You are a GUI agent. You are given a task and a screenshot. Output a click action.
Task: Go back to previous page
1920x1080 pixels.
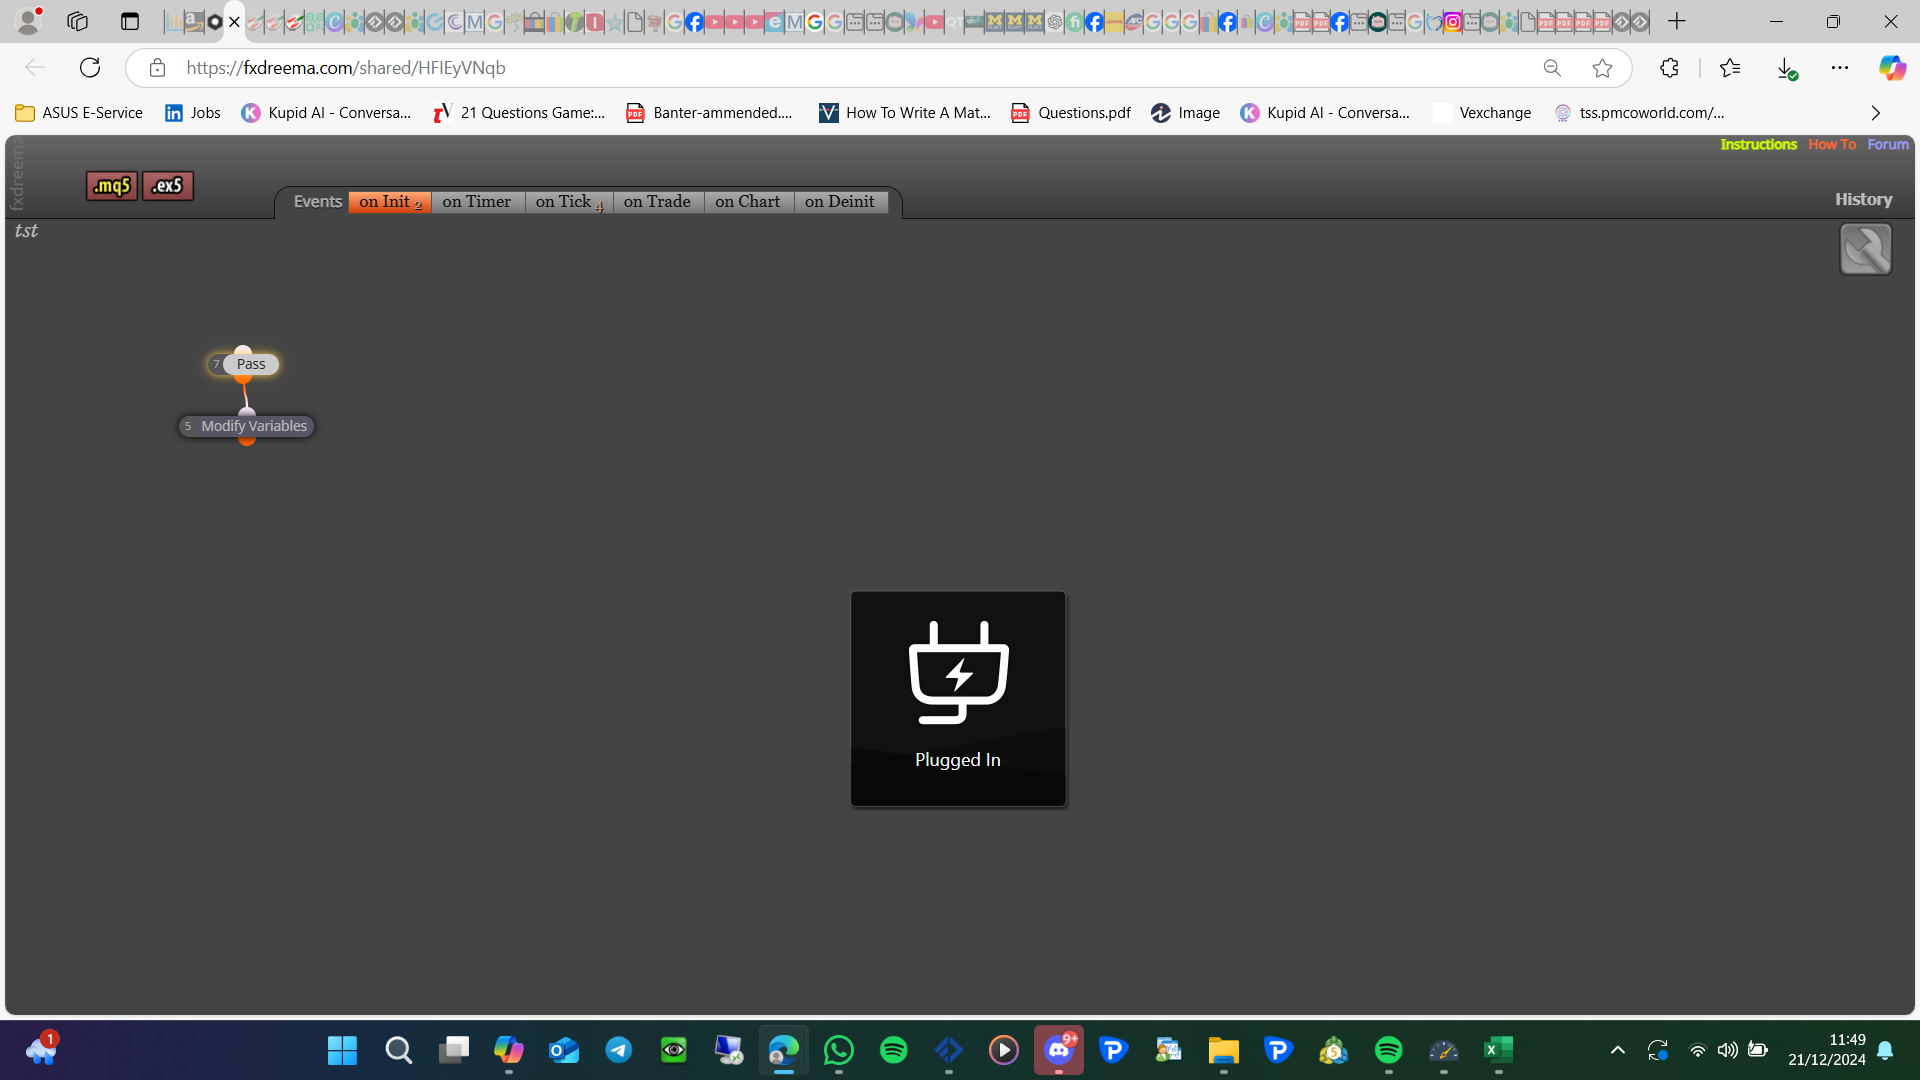[35, 68]
